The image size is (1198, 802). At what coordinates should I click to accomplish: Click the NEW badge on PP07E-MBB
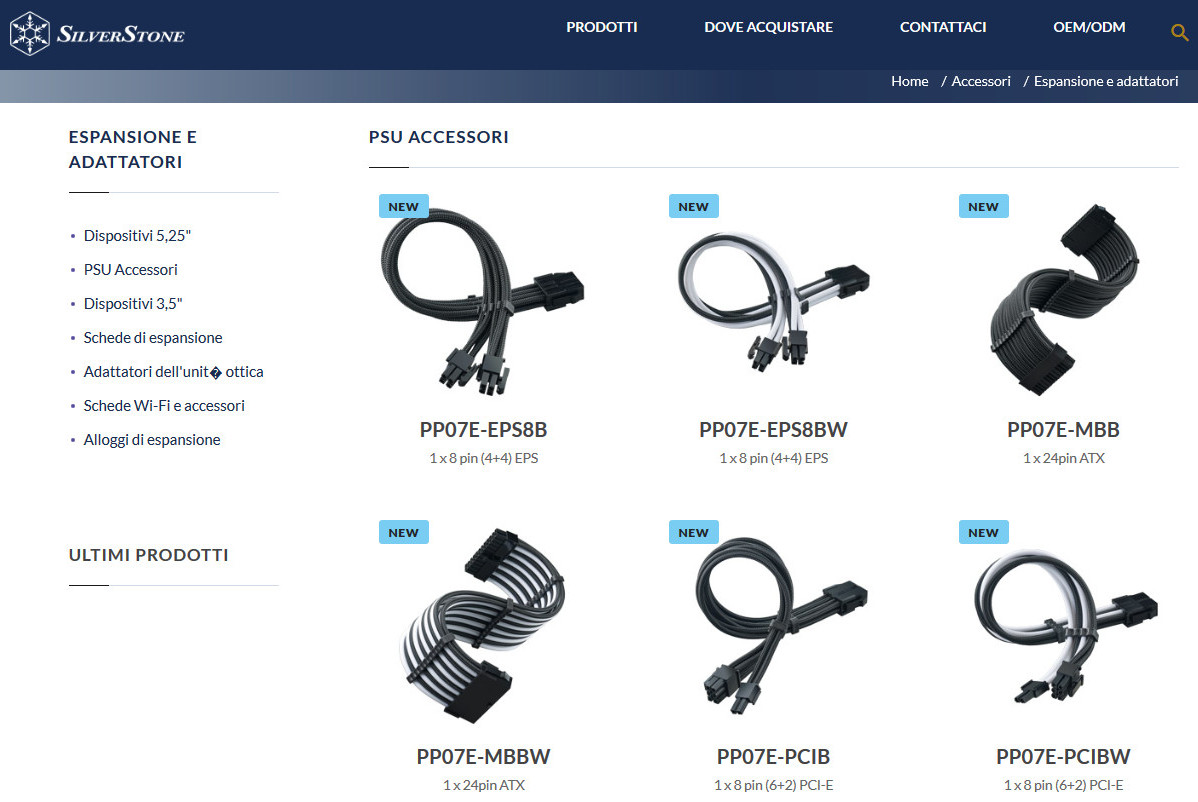[x=983, y=206]
